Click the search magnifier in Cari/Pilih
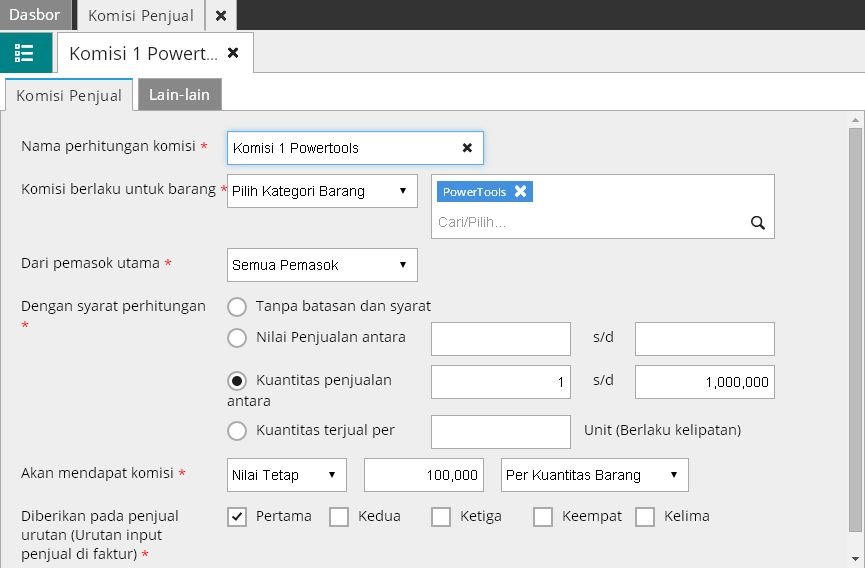The image size is (865, 568). [x=757, y=223]
